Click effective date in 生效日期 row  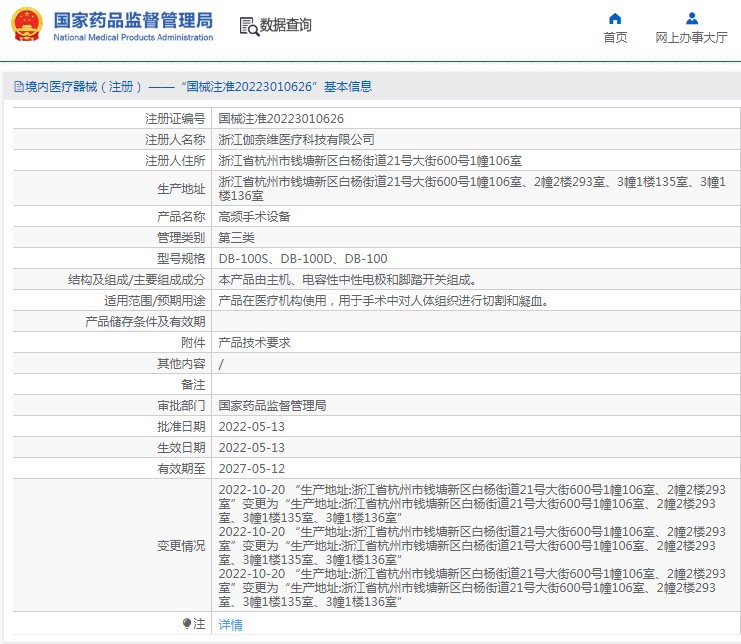(x=252, y=447)
